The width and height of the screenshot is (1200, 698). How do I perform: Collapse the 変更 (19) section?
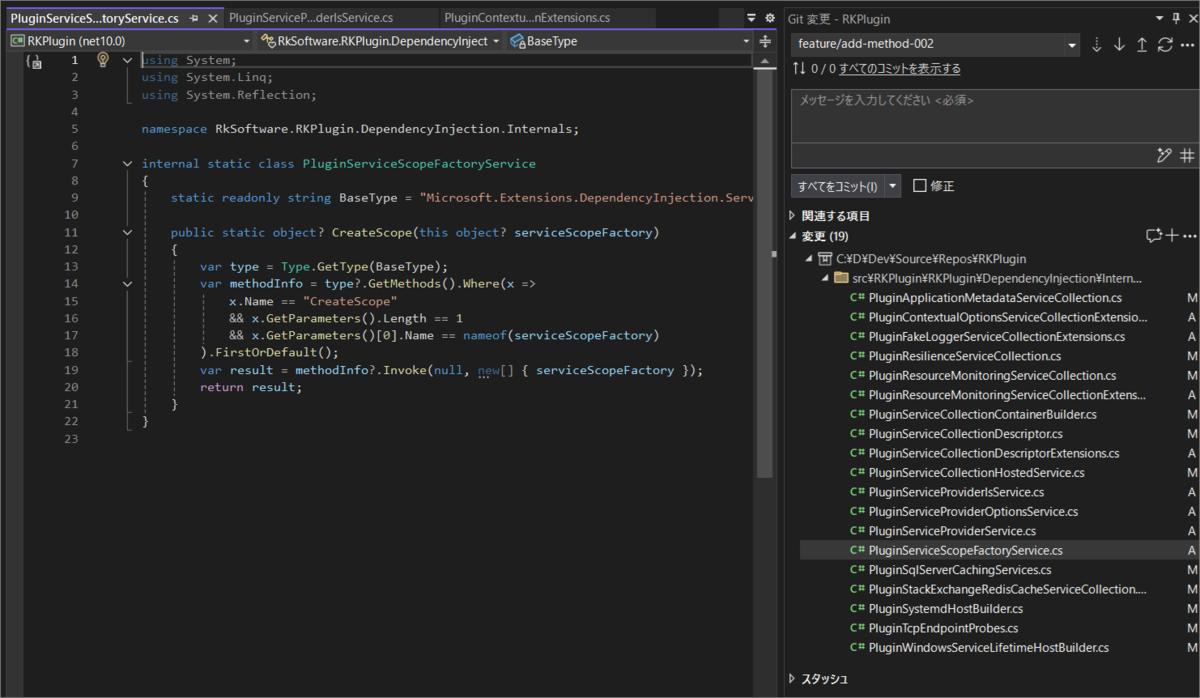pyautogui.click(x=794, y=236)
